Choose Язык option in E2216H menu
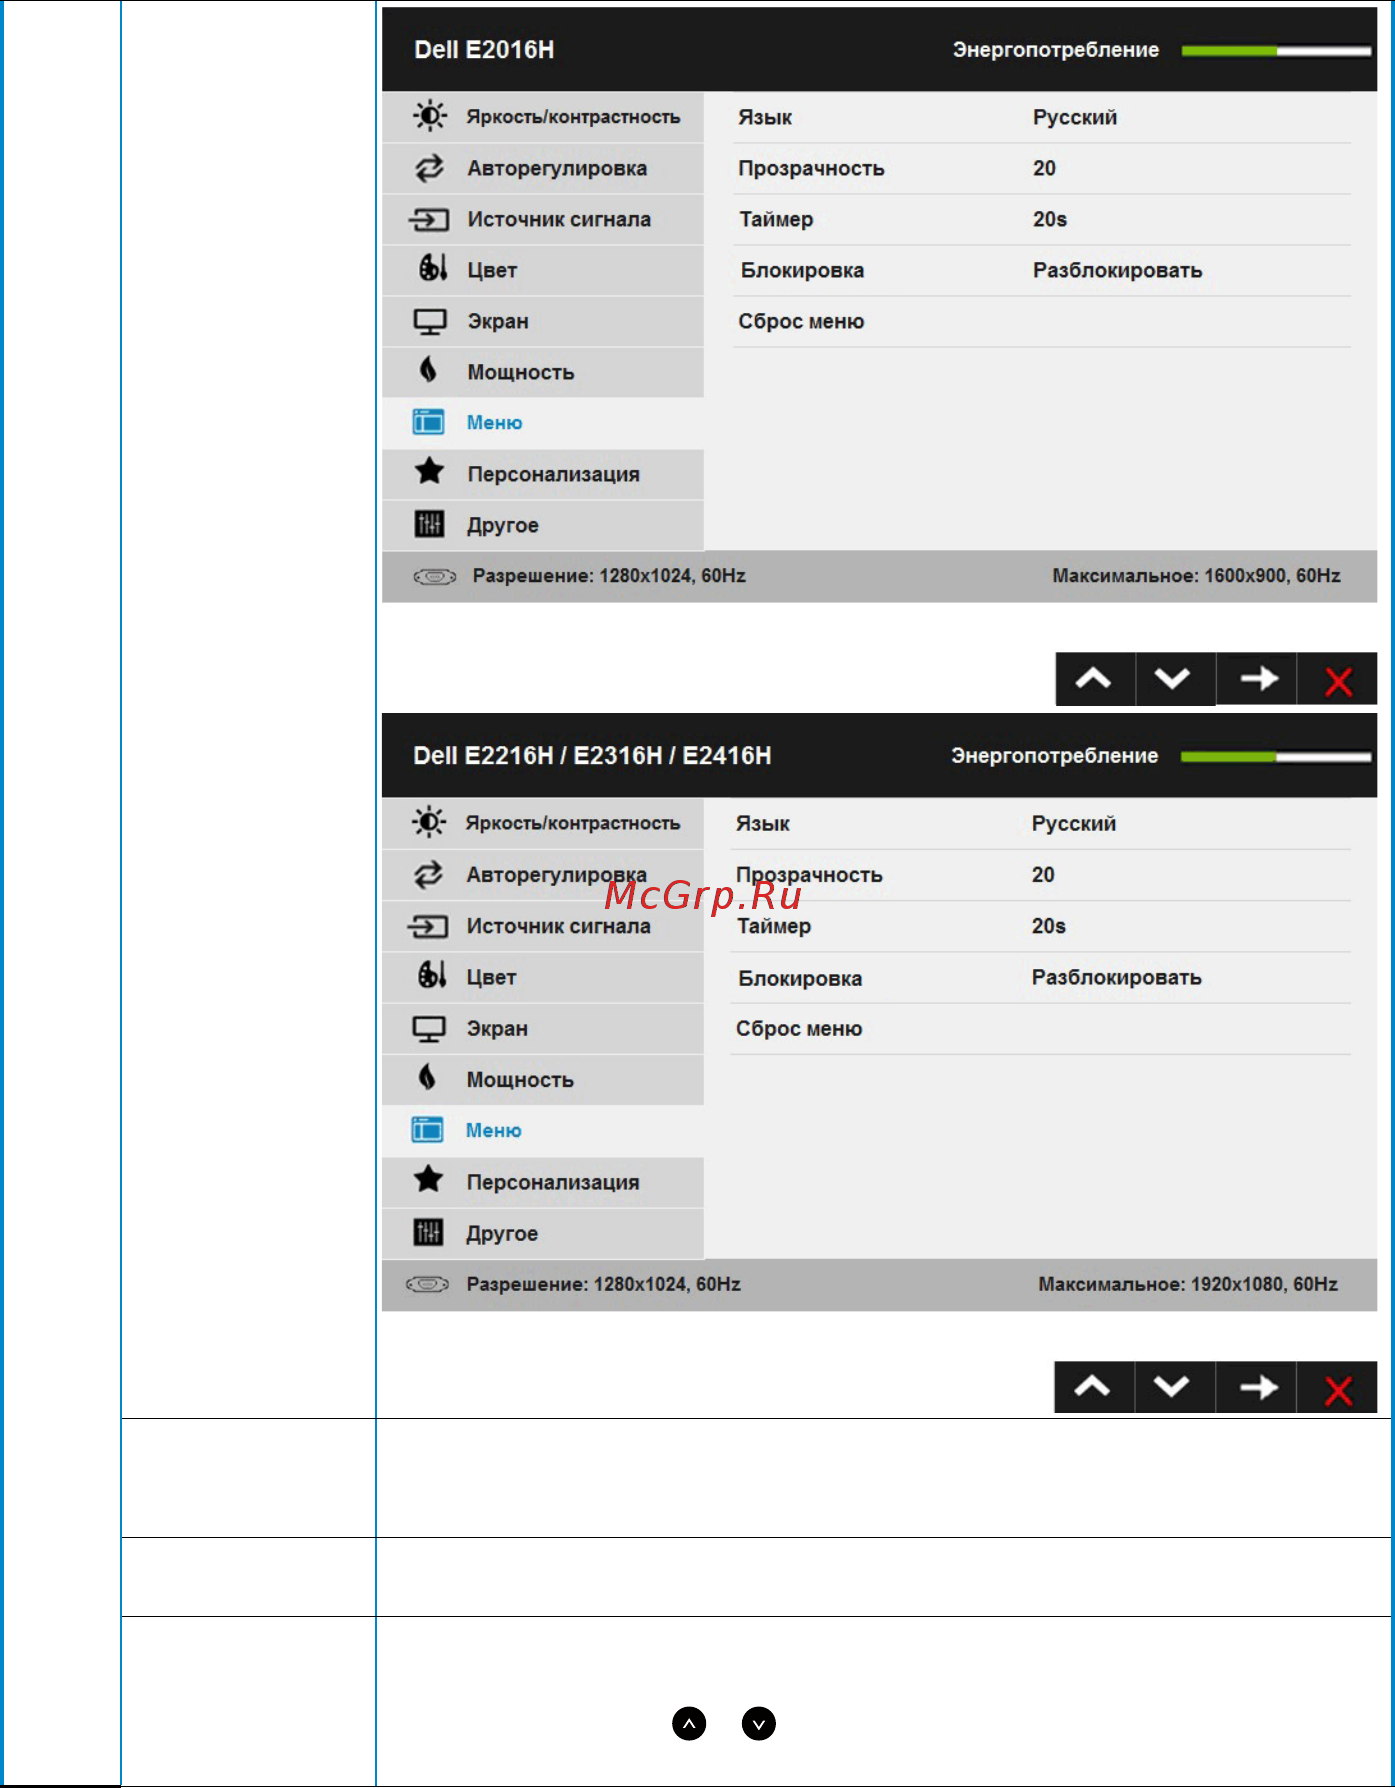1395x1788 pixels. click(763, 823)
